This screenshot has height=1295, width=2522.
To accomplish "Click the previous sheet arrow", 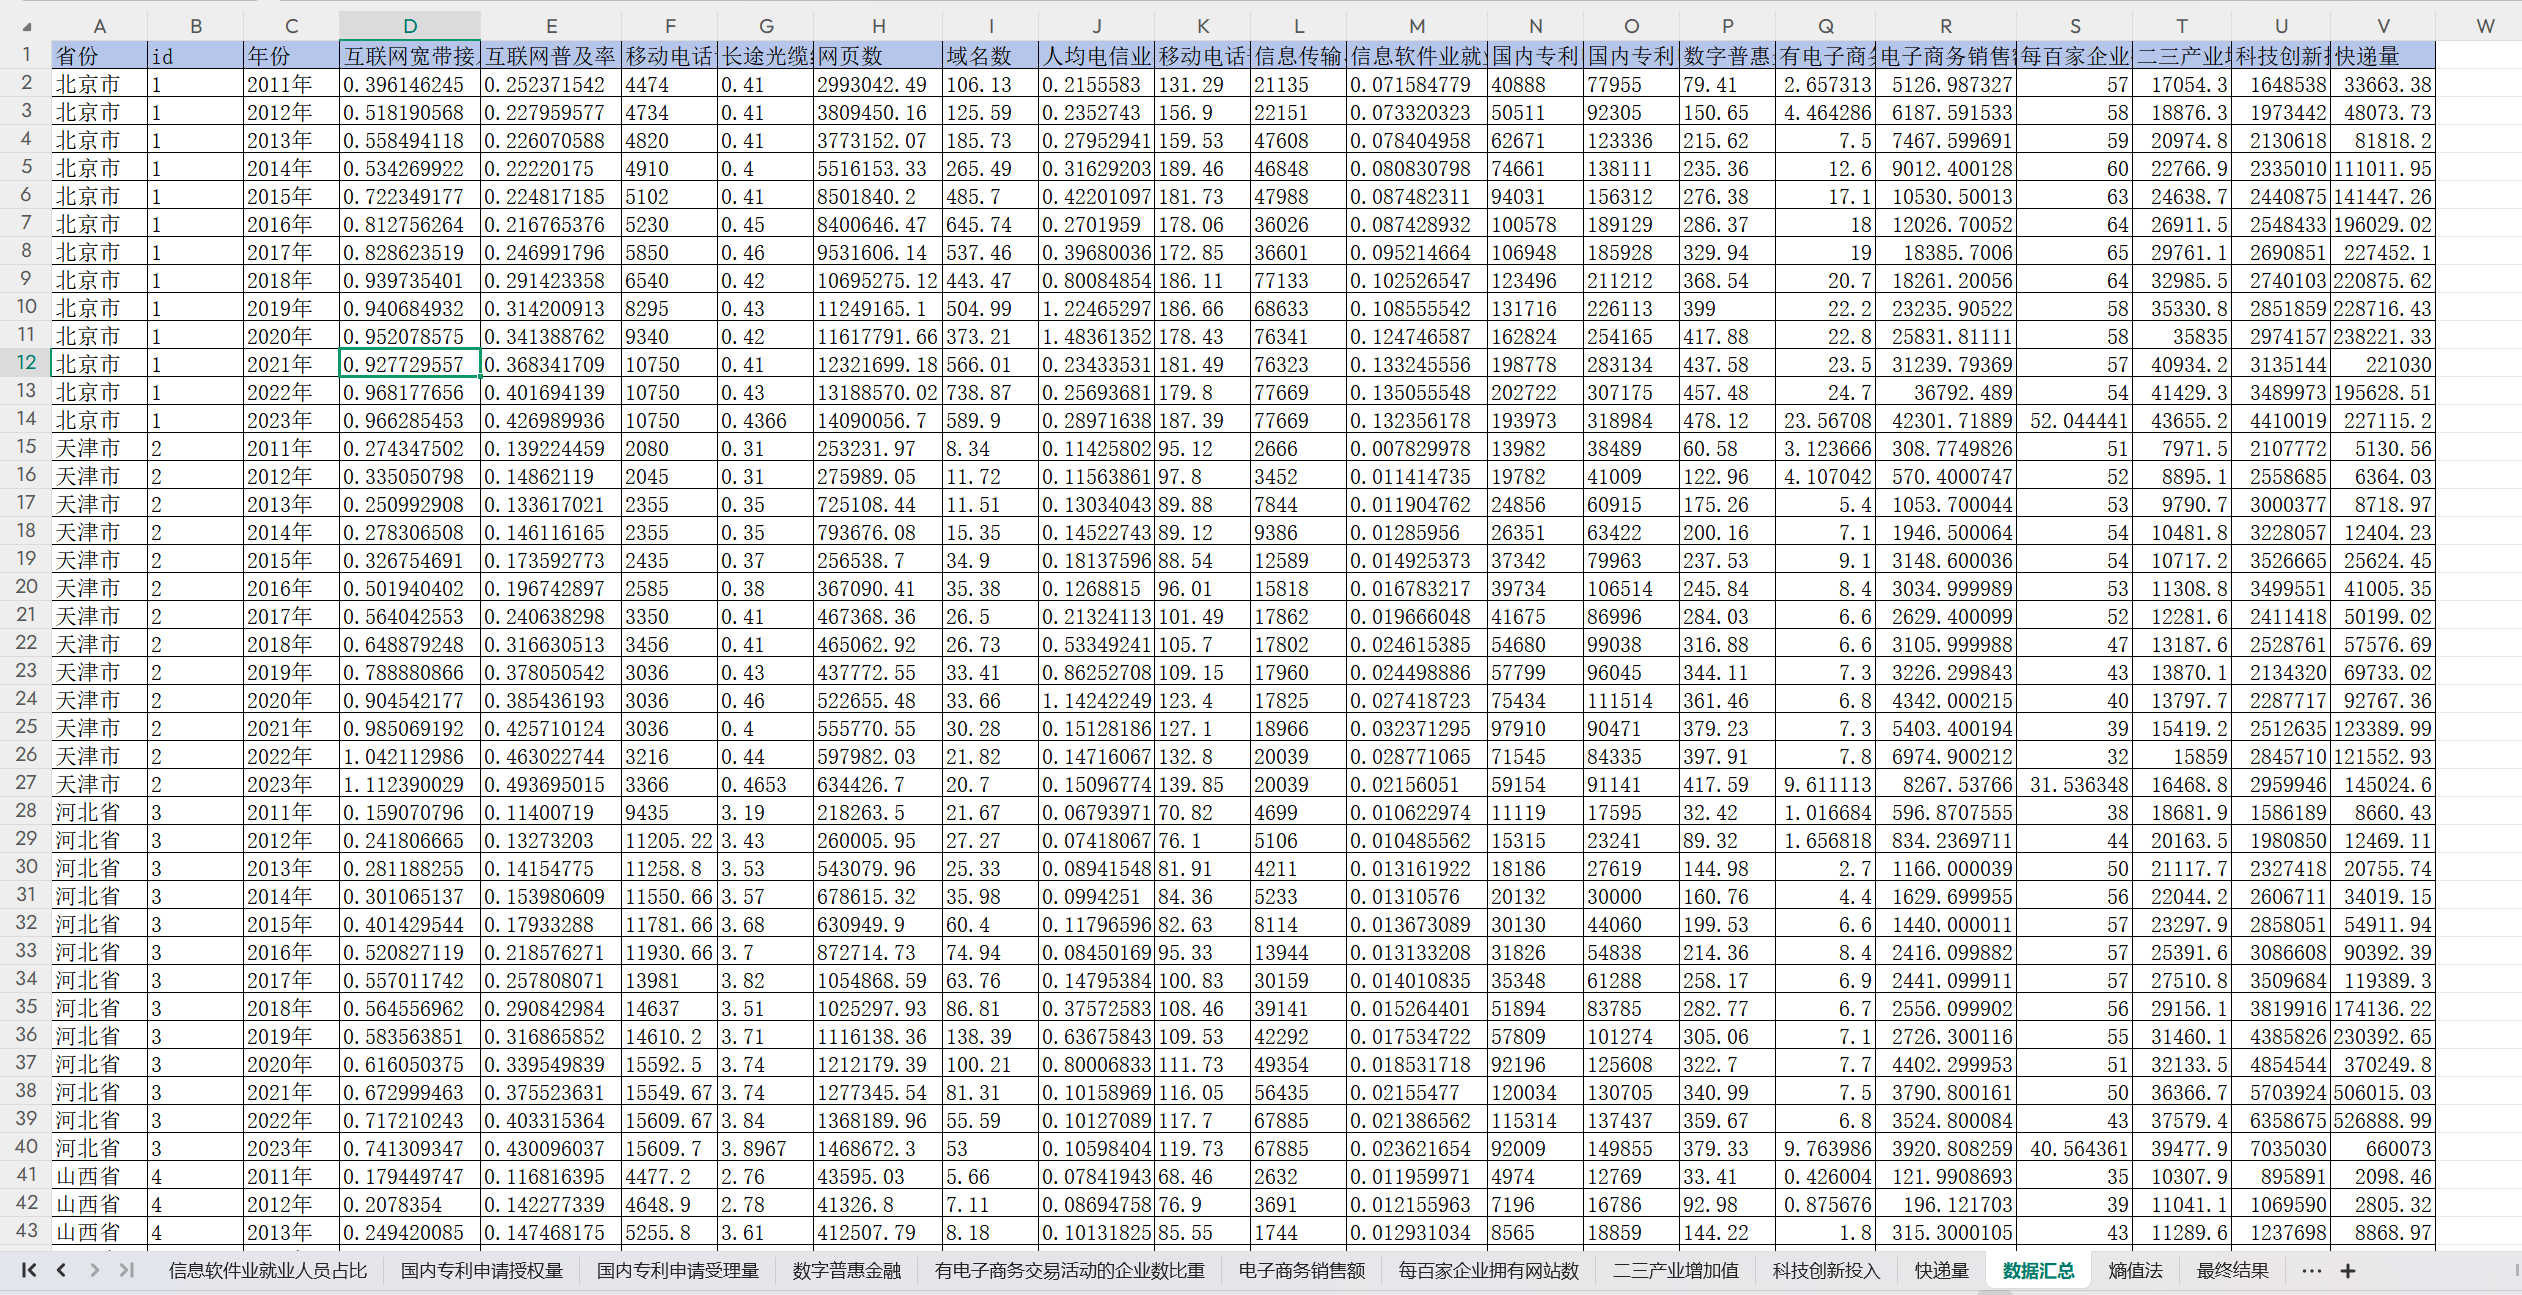I will (x=62, y=1270).
